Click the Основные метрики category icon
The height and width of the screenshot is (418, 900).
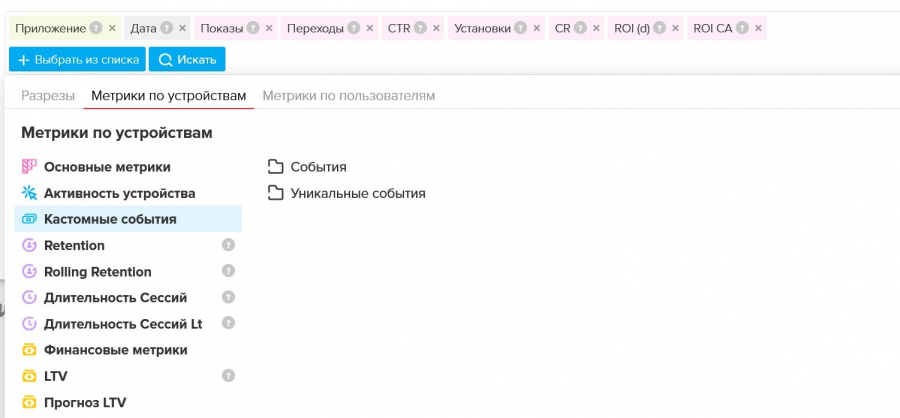coord(29,167)
